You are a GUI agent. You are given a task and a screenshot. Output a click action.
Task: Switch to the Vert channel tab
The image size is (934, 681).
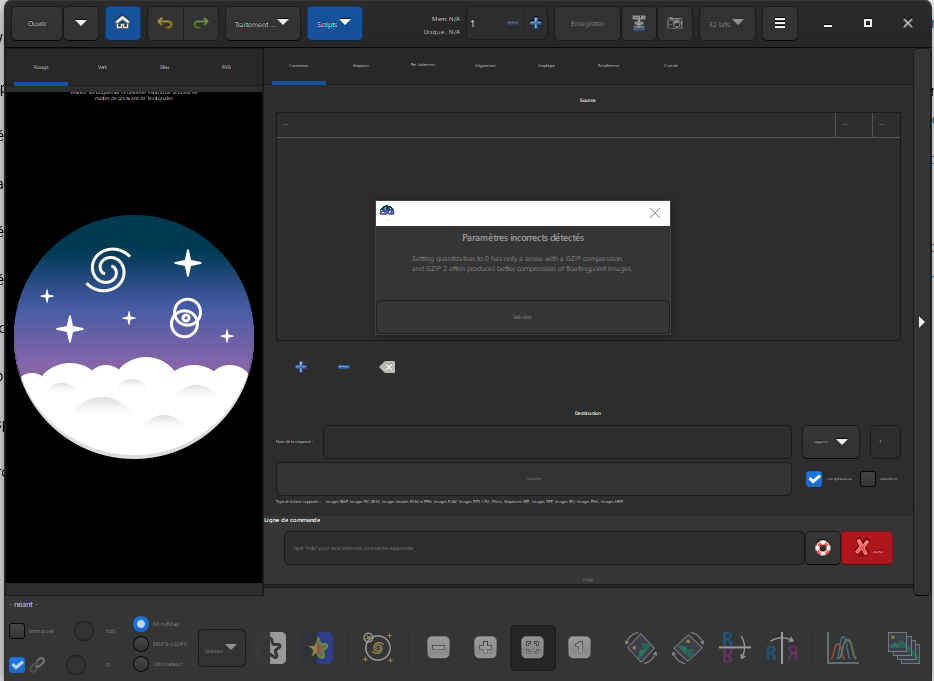[x=102, y=67]
